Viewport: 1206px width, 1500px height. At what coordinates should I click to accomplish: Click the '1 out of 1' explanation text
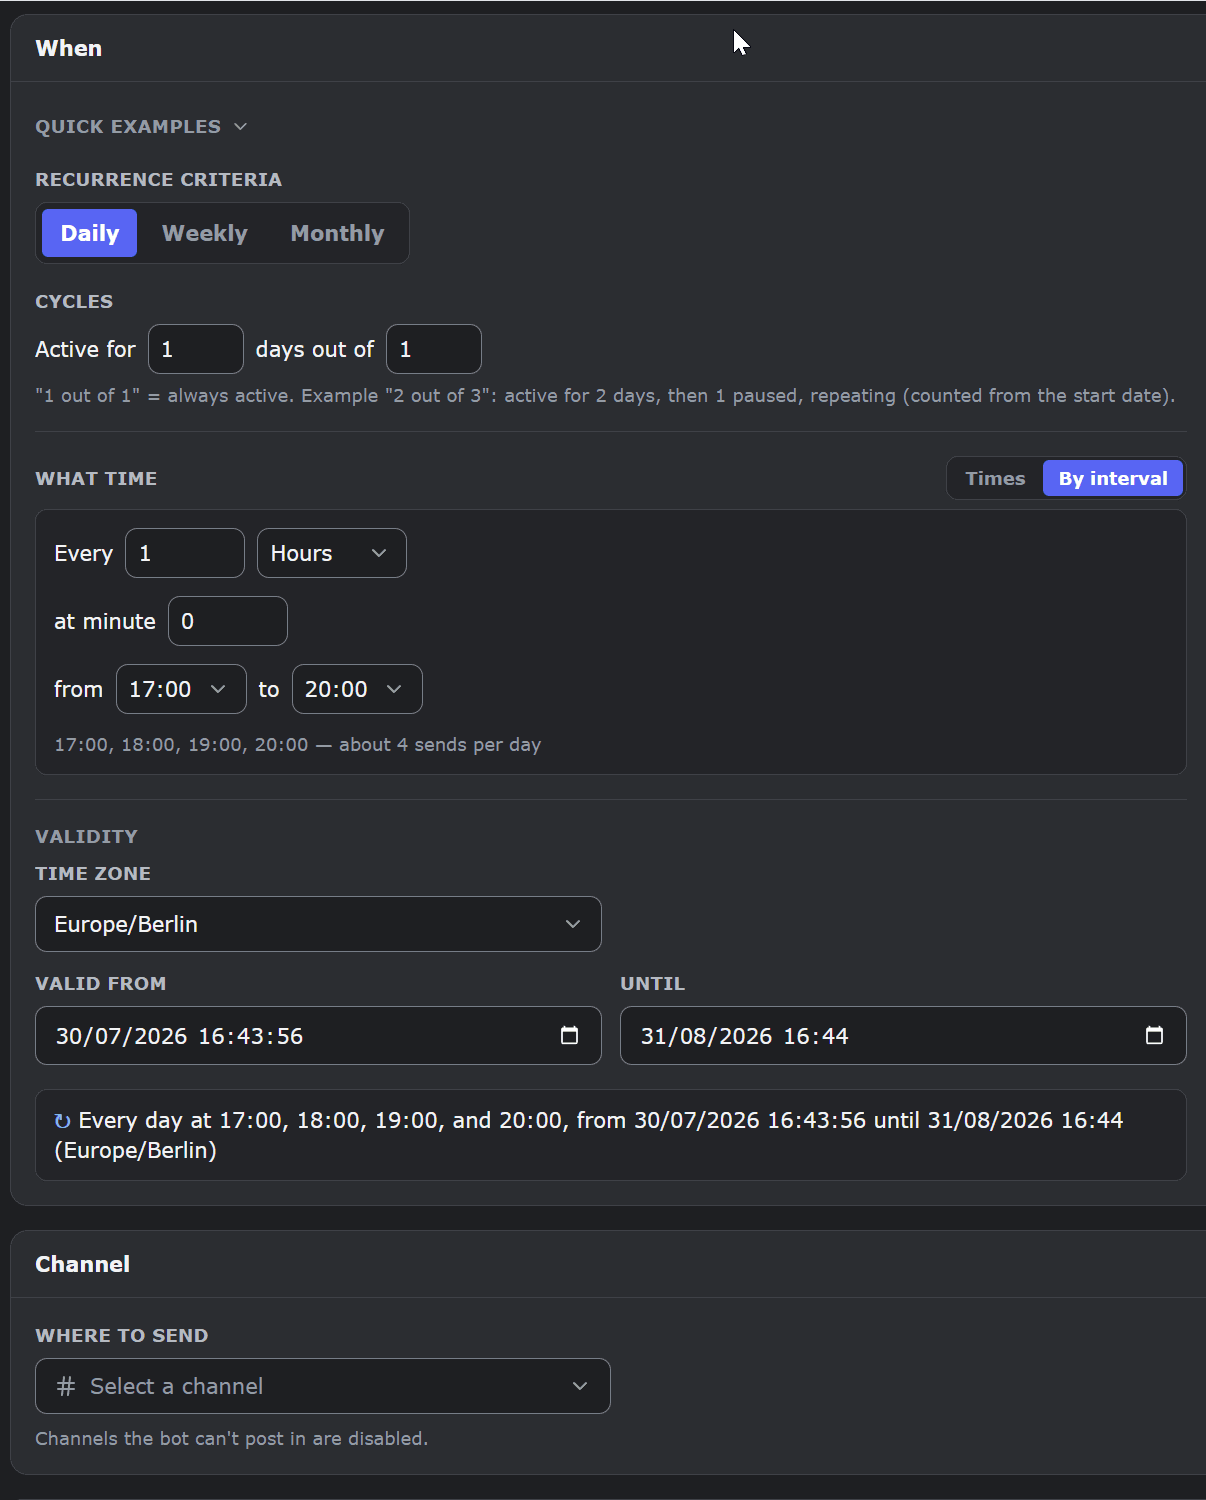click(x=605, y=396)
